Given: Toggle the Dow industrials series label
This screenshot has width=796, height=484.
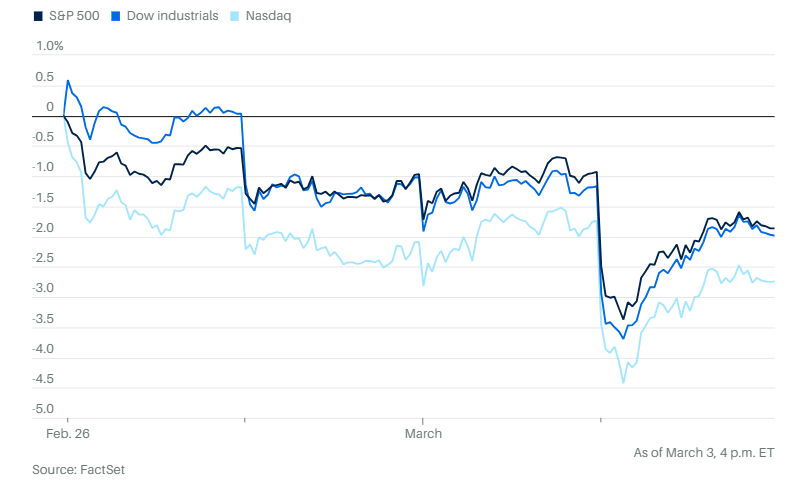Looking at the screenshot, I should point(172,16).
